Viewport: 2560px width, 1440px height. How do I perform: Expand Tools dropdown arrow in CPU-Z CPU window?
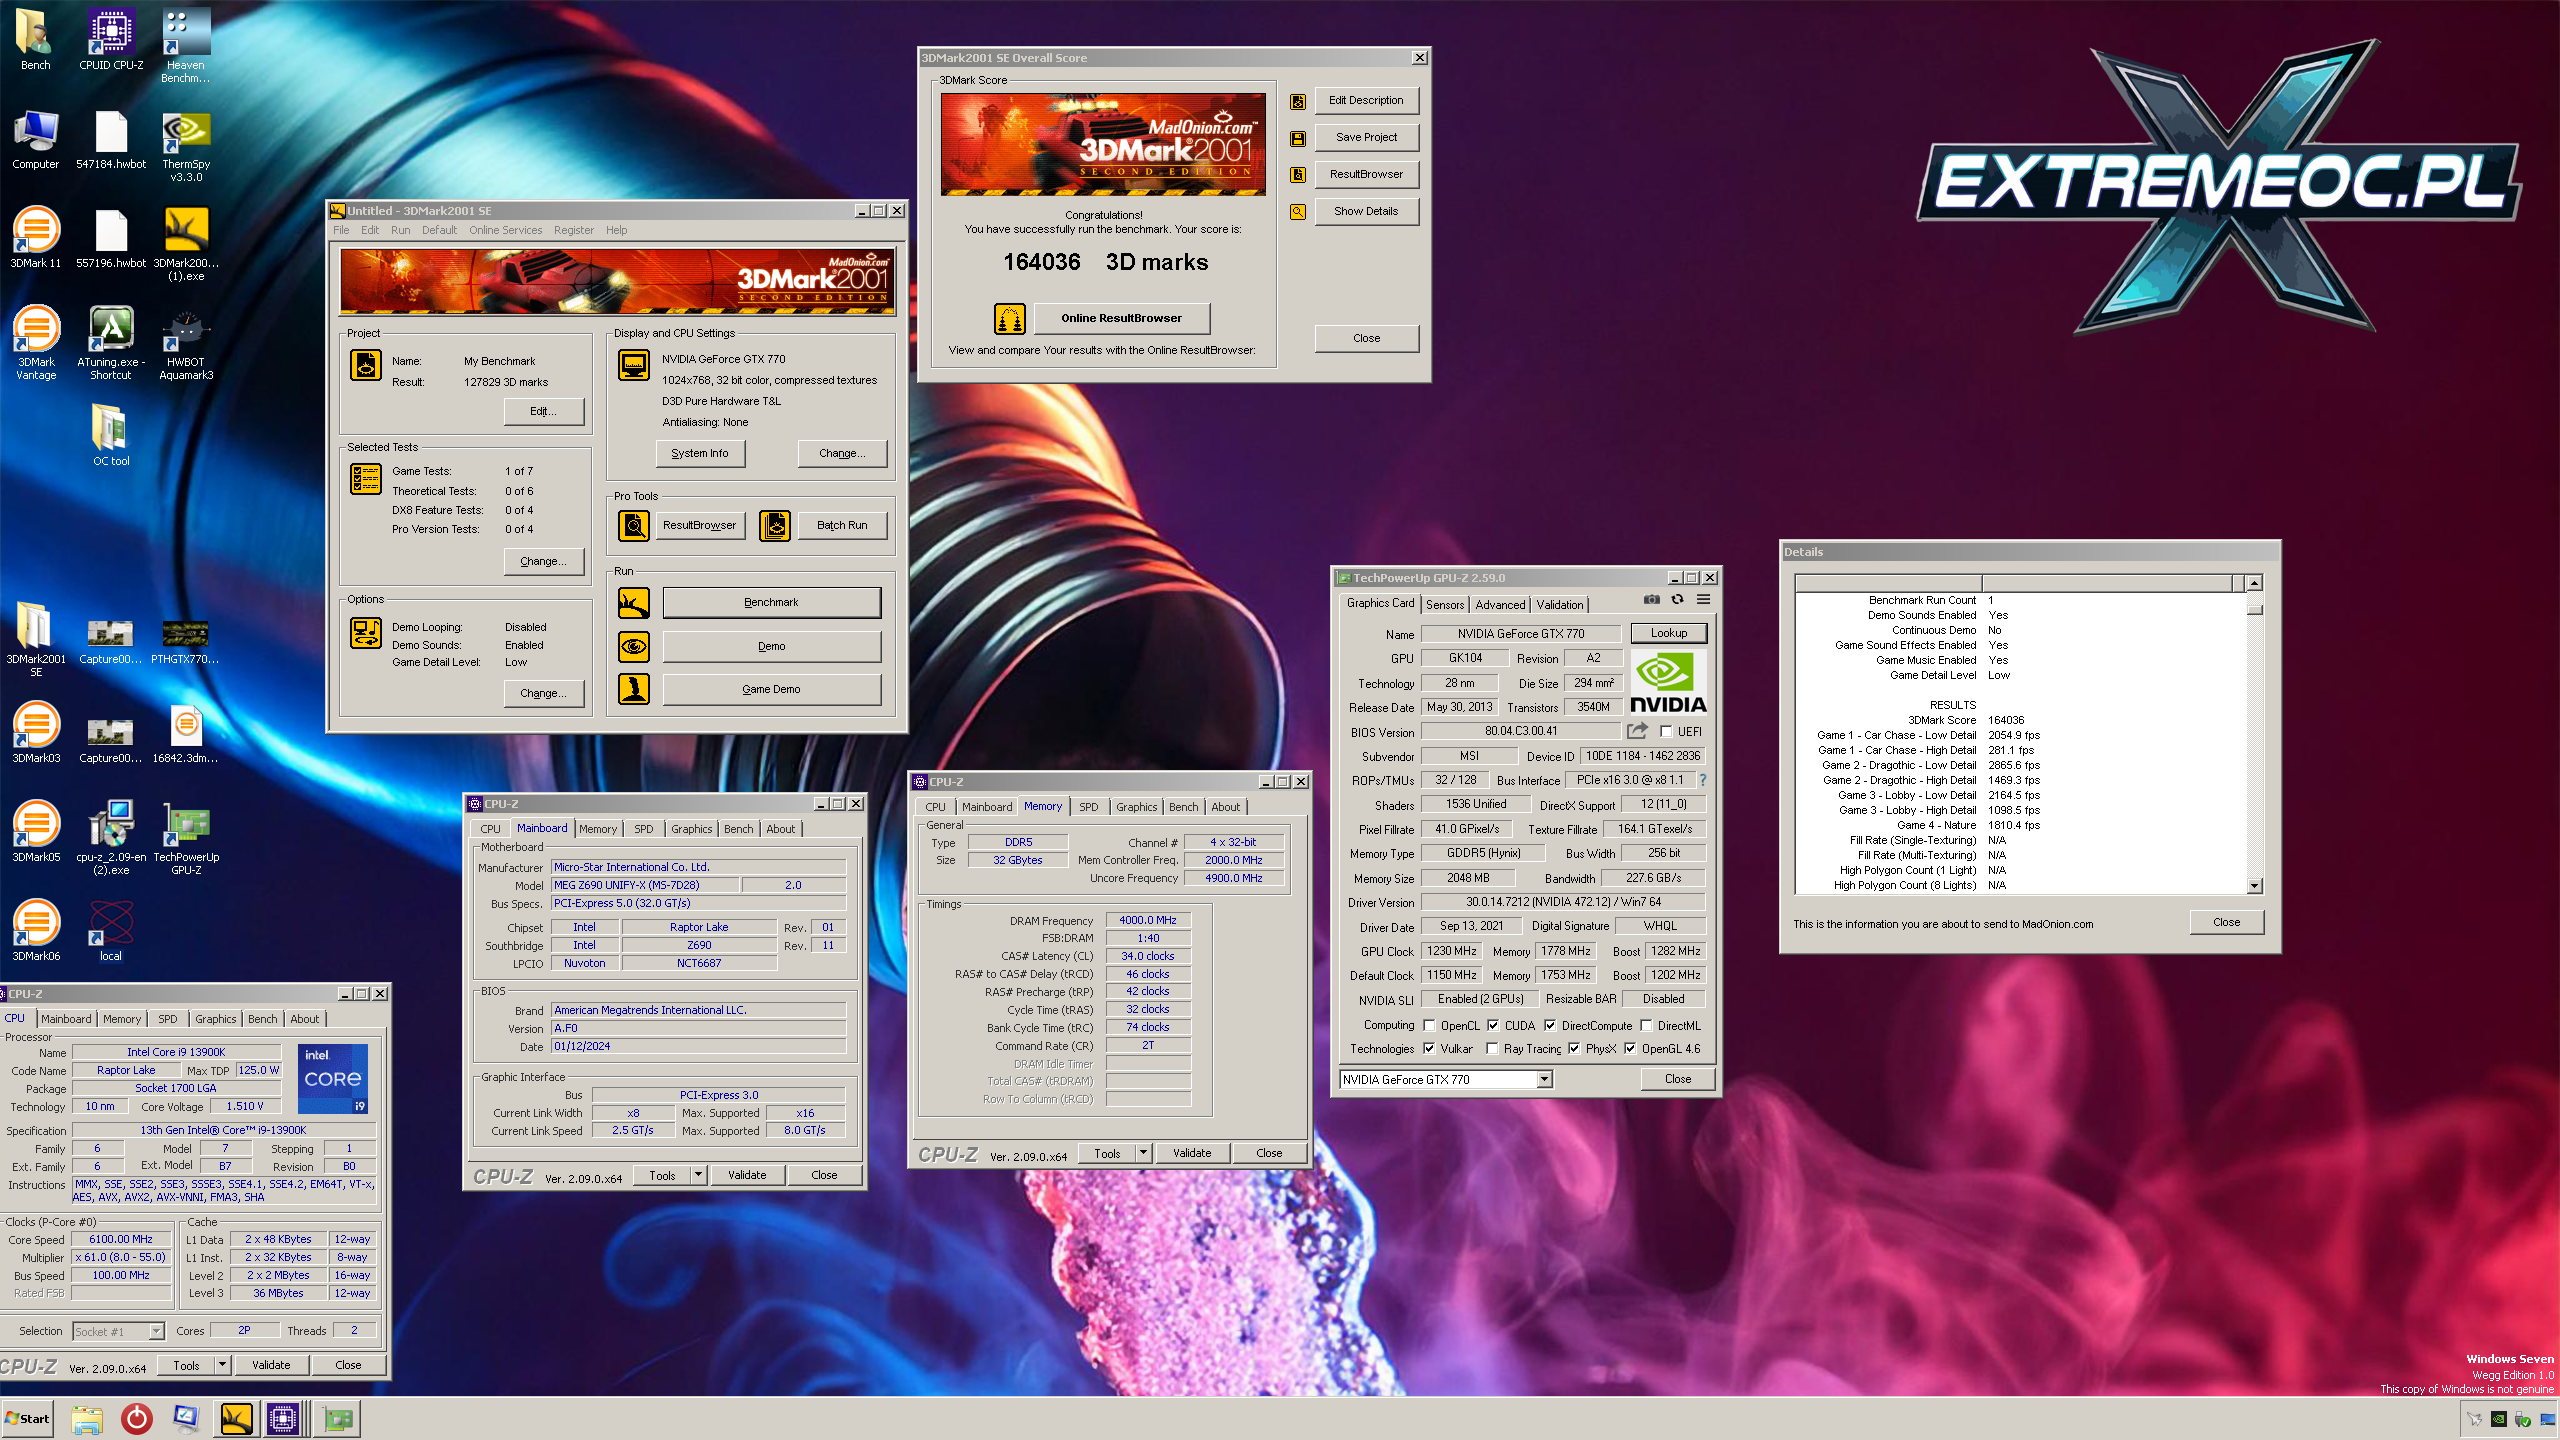(x=222, y=1365)
